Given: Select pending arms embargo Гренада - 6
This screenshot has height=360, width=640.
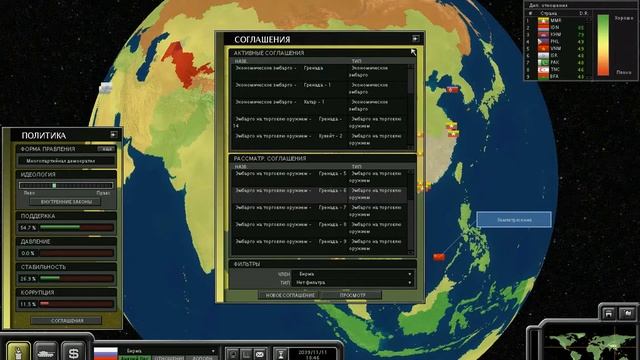Looking at the screenshot, I should (x=320, y=194).
